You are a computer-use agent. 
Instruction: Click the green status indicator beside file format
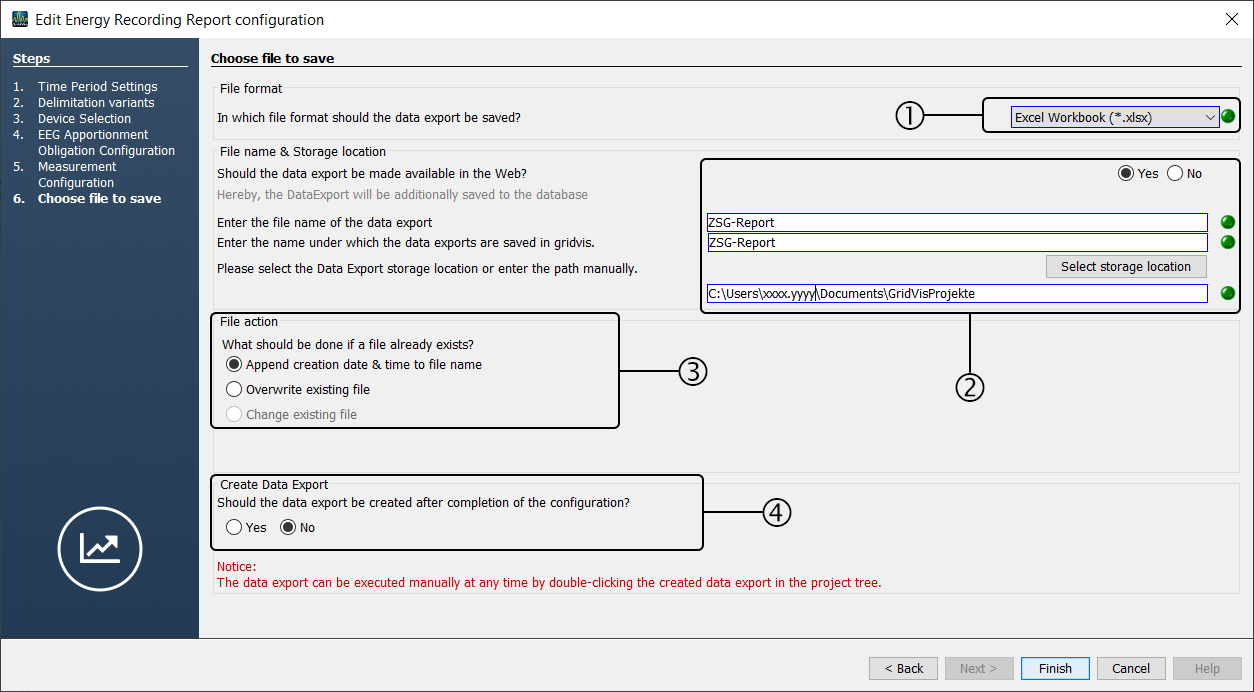(1228, 117)
